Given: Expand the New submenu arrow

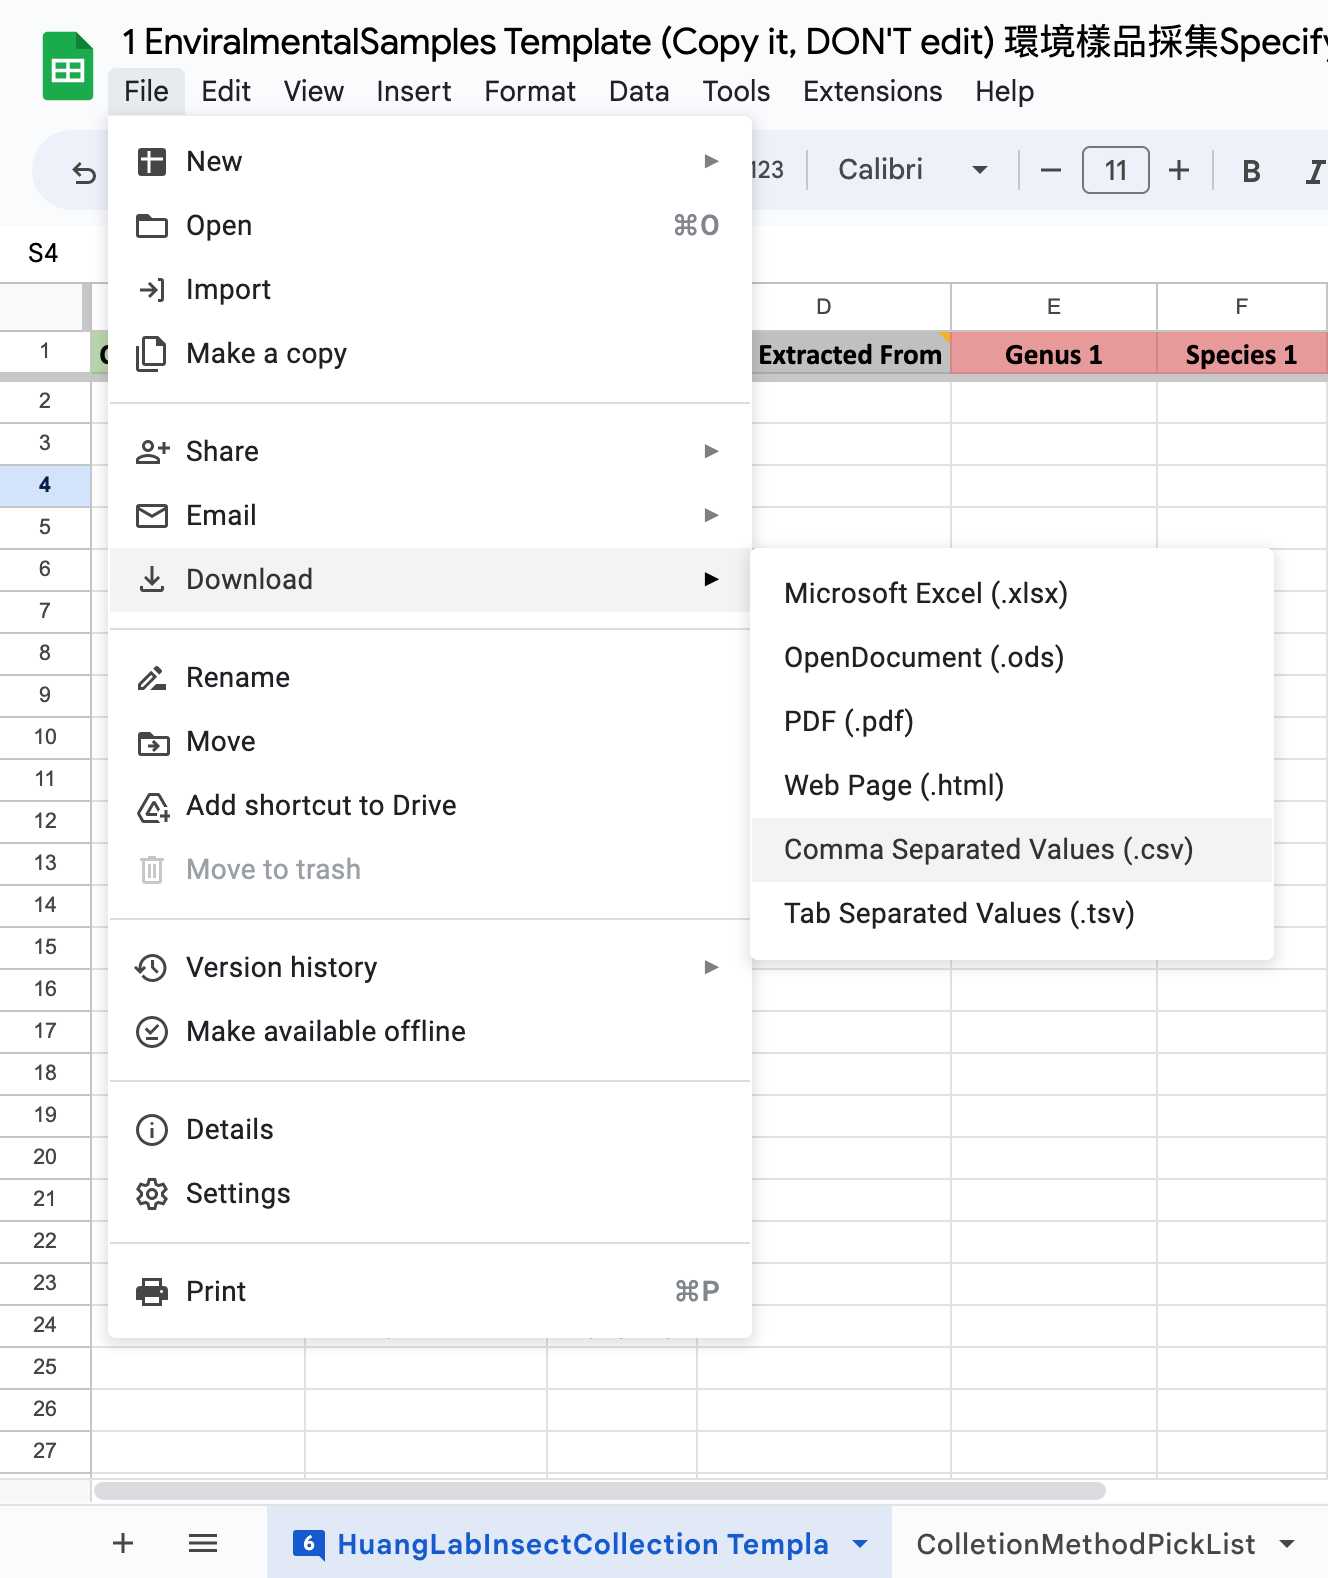Looking at the screenshot, I should (x=711, y=161).
